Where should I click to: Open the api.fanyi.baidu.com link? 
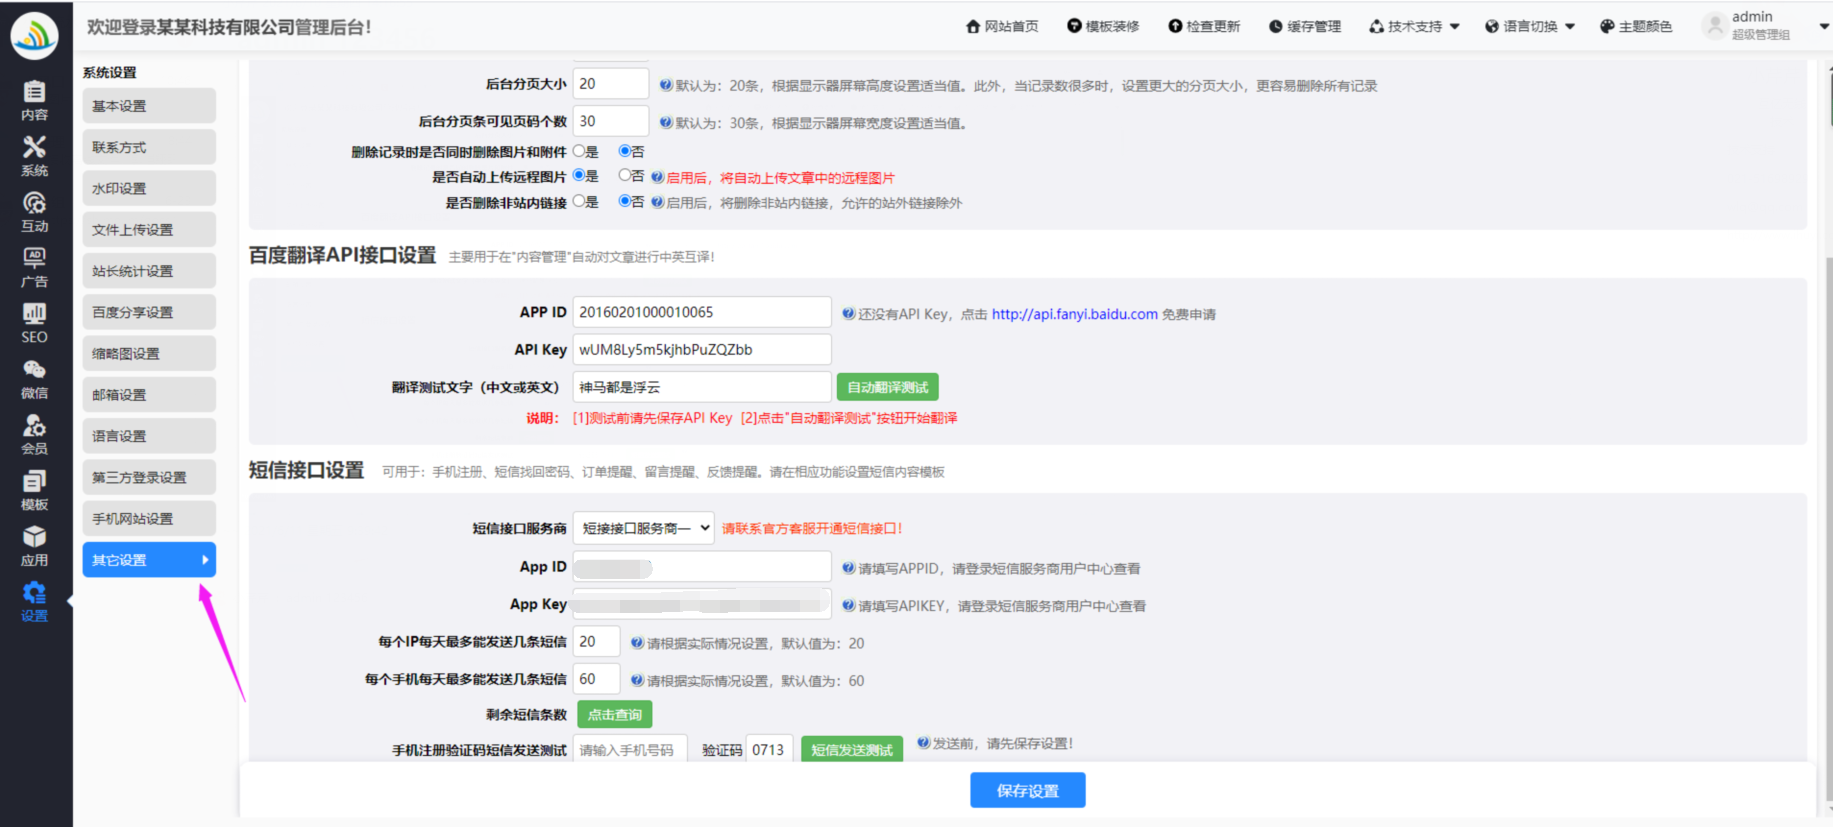[1075, 314]
